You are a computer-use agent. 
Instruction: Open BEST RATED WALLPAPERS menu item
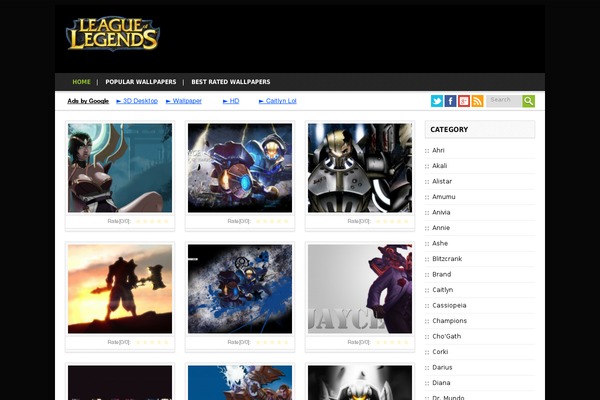pyautogui.click(x=231, y=82)
